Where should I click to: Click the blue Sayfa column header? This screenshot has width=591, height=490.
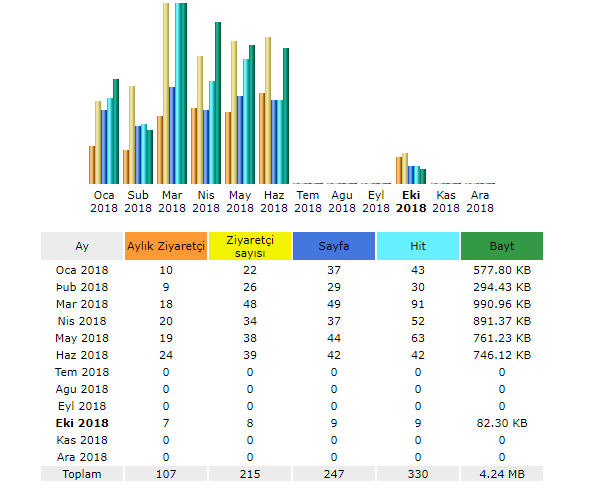334,246
